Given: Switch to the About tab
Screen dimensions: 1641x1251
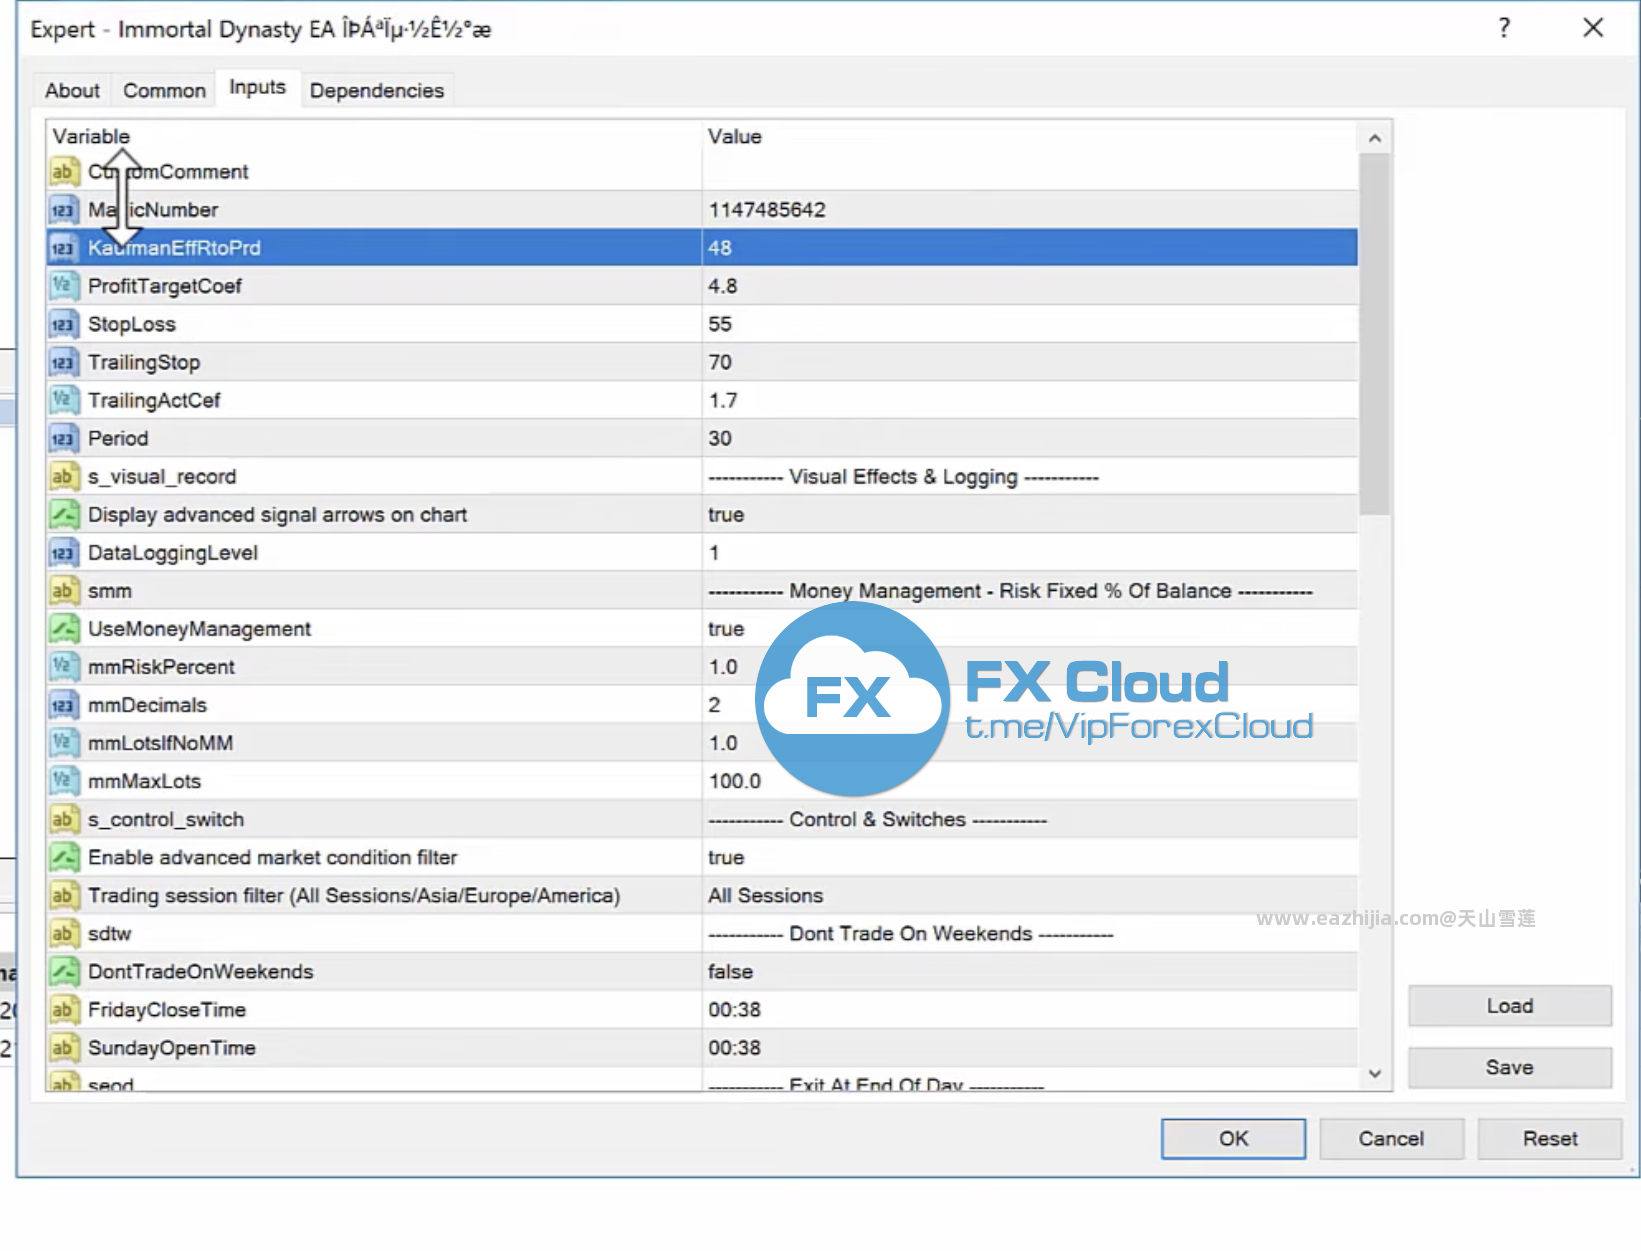Looking at the screenshot, I should click(72, 91).
